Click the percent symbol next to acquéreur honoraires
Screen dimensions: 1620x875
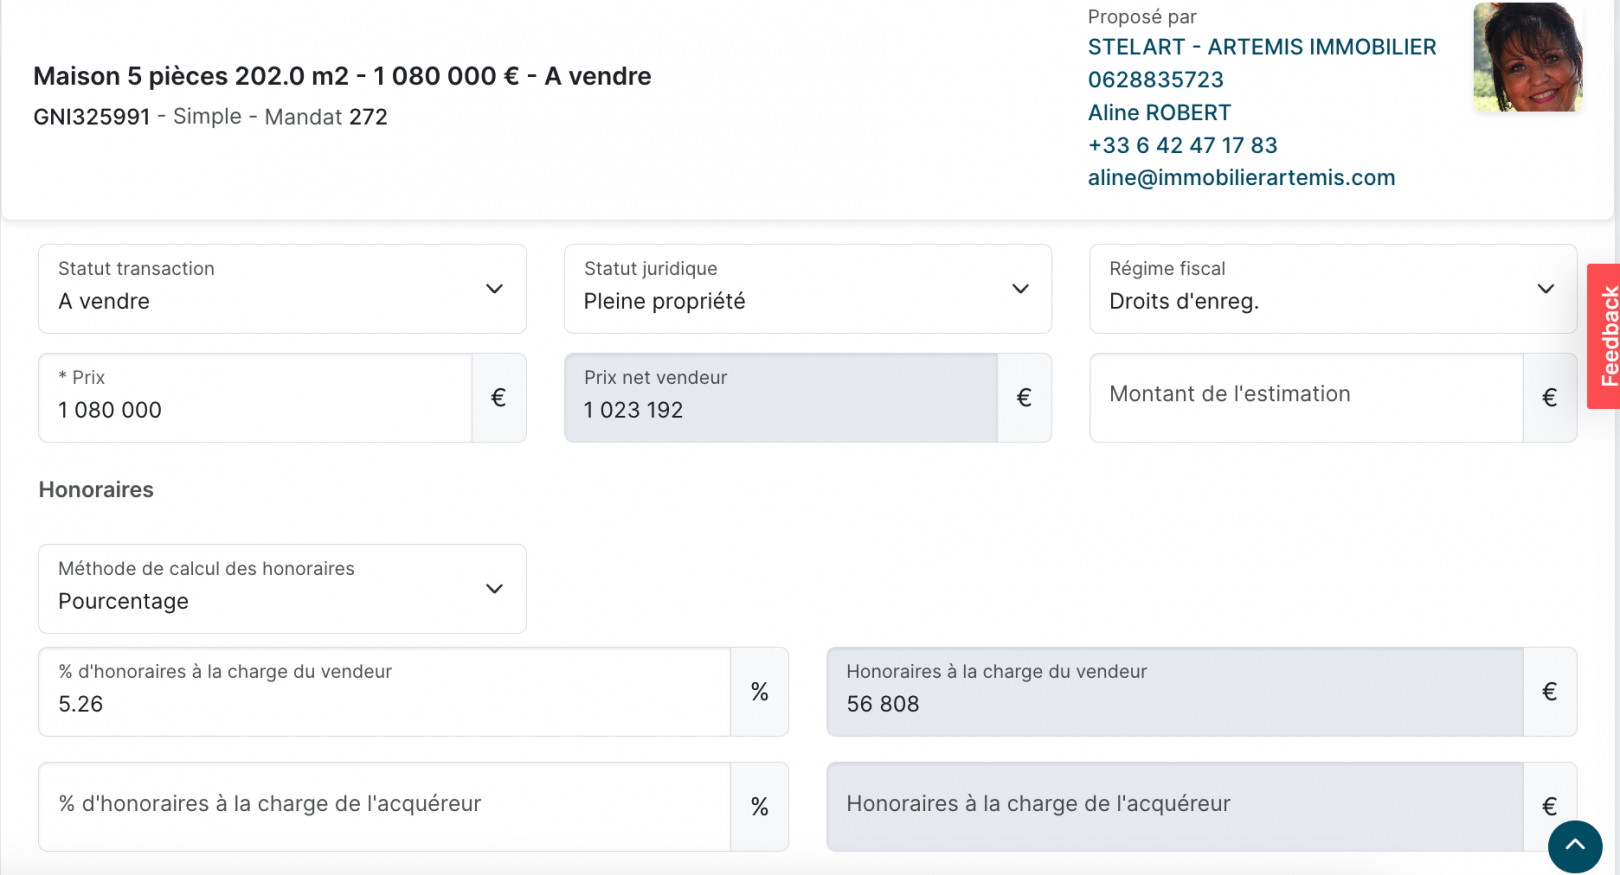[x=759, y=807]
